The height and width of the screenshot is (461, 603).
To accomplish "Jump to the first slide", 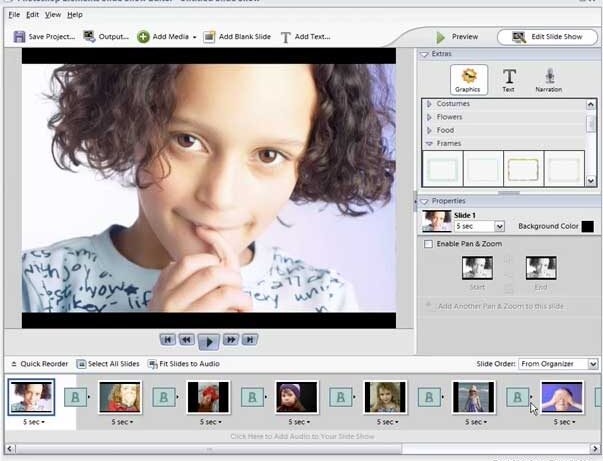I will (x=168, y=340).
